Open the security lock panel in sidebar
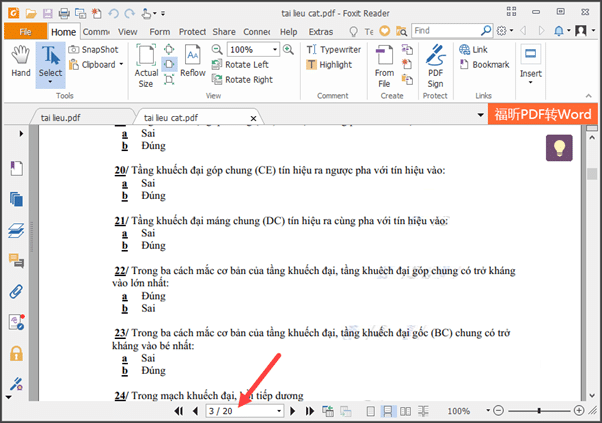602x423 pixels. coord(16,353)
